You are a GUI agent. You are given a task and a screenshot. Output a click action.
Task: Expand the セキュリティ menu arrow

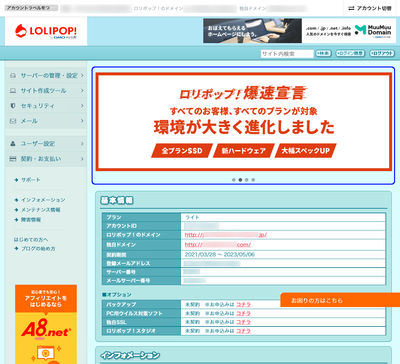tap(82, 106)
